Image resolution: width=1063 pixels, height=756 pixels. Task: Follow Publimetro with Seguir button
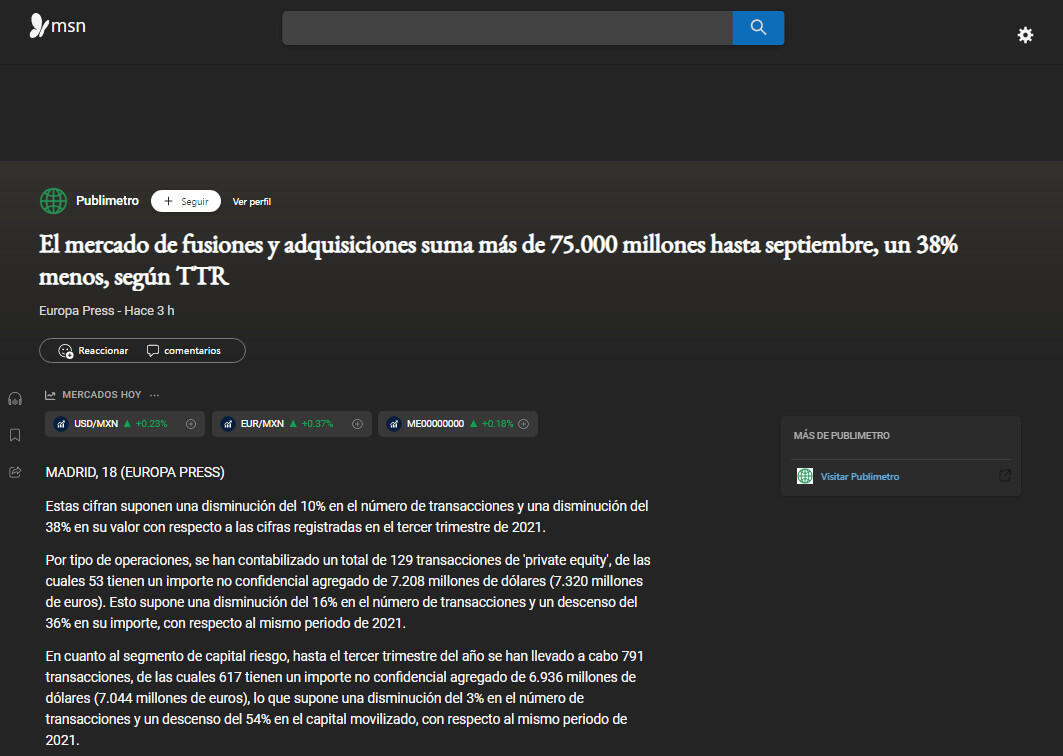186,201
